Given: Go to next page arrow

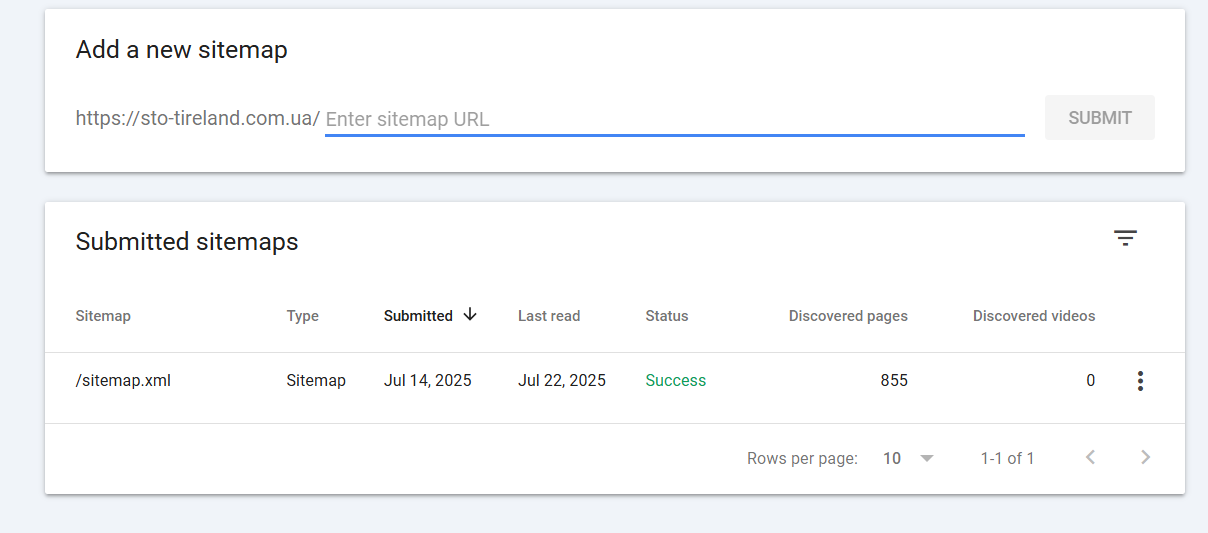Looking at the screenshot, I should click(1145, 457).
